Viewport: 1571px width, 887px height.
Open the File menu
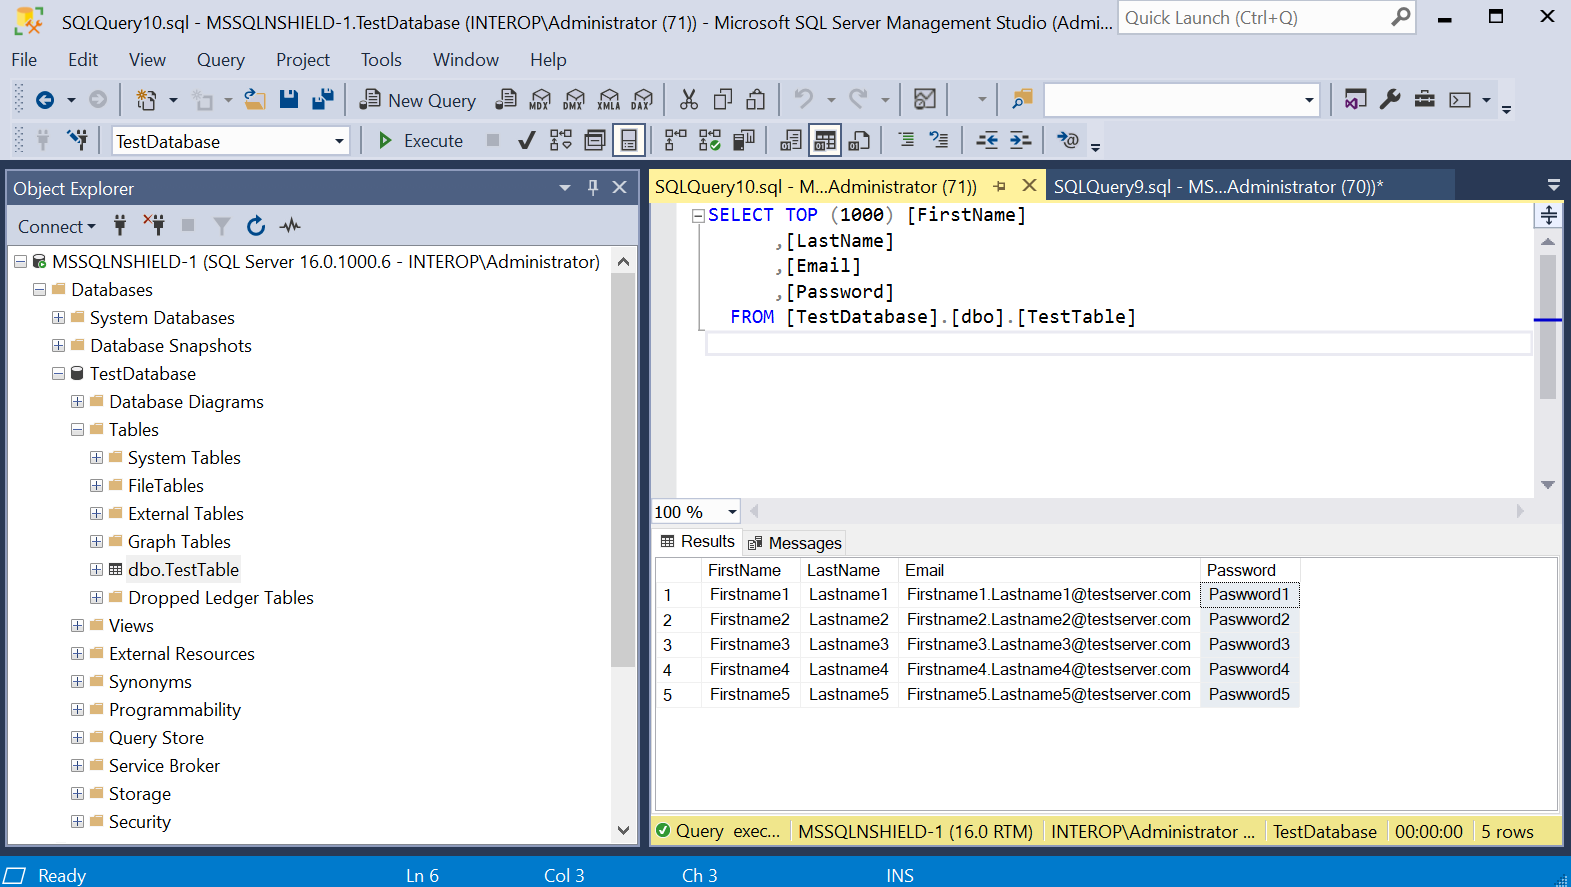(24, 60)
